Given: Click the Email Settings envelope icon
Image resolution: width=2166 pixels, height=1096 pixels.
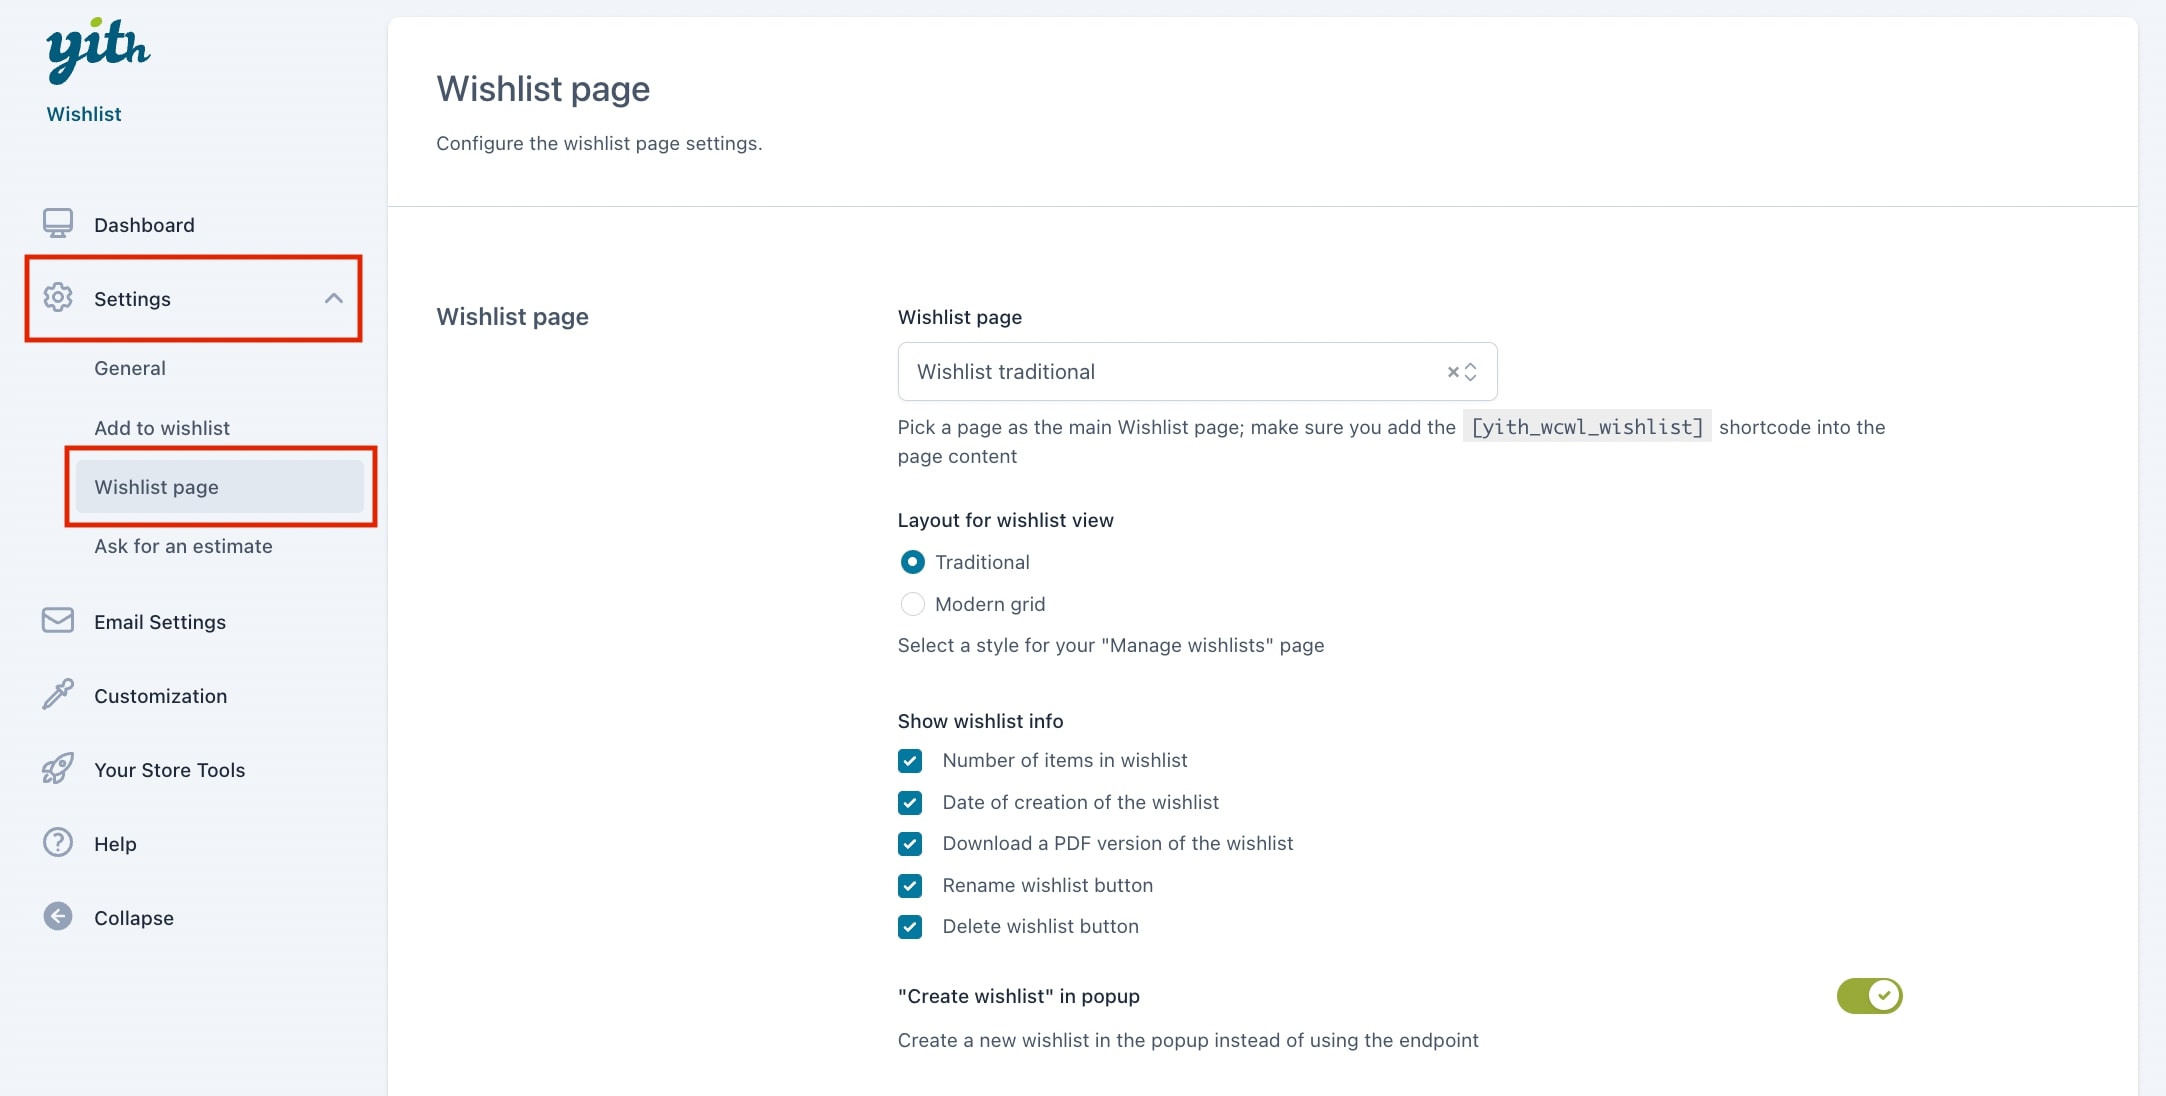Looking at the screenshot, I should (58, 621).
